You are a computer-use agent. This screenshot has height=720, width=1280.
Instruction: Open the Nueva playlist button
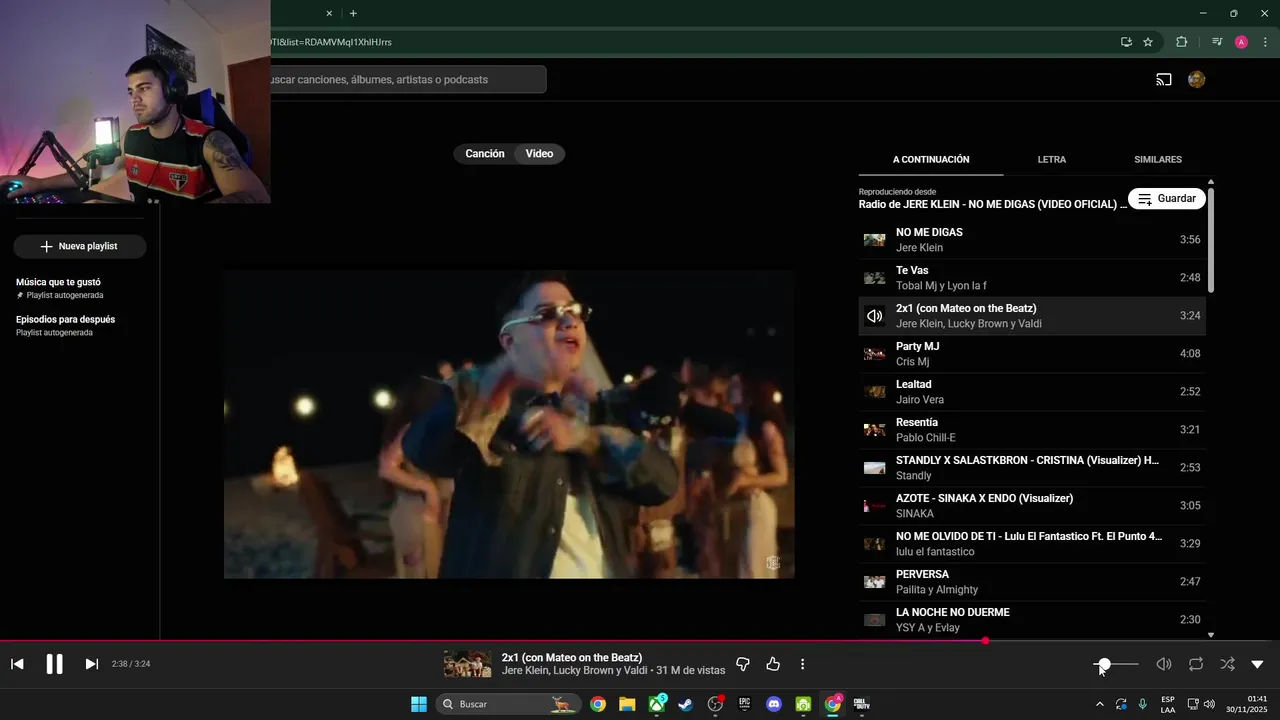[80, 246]
